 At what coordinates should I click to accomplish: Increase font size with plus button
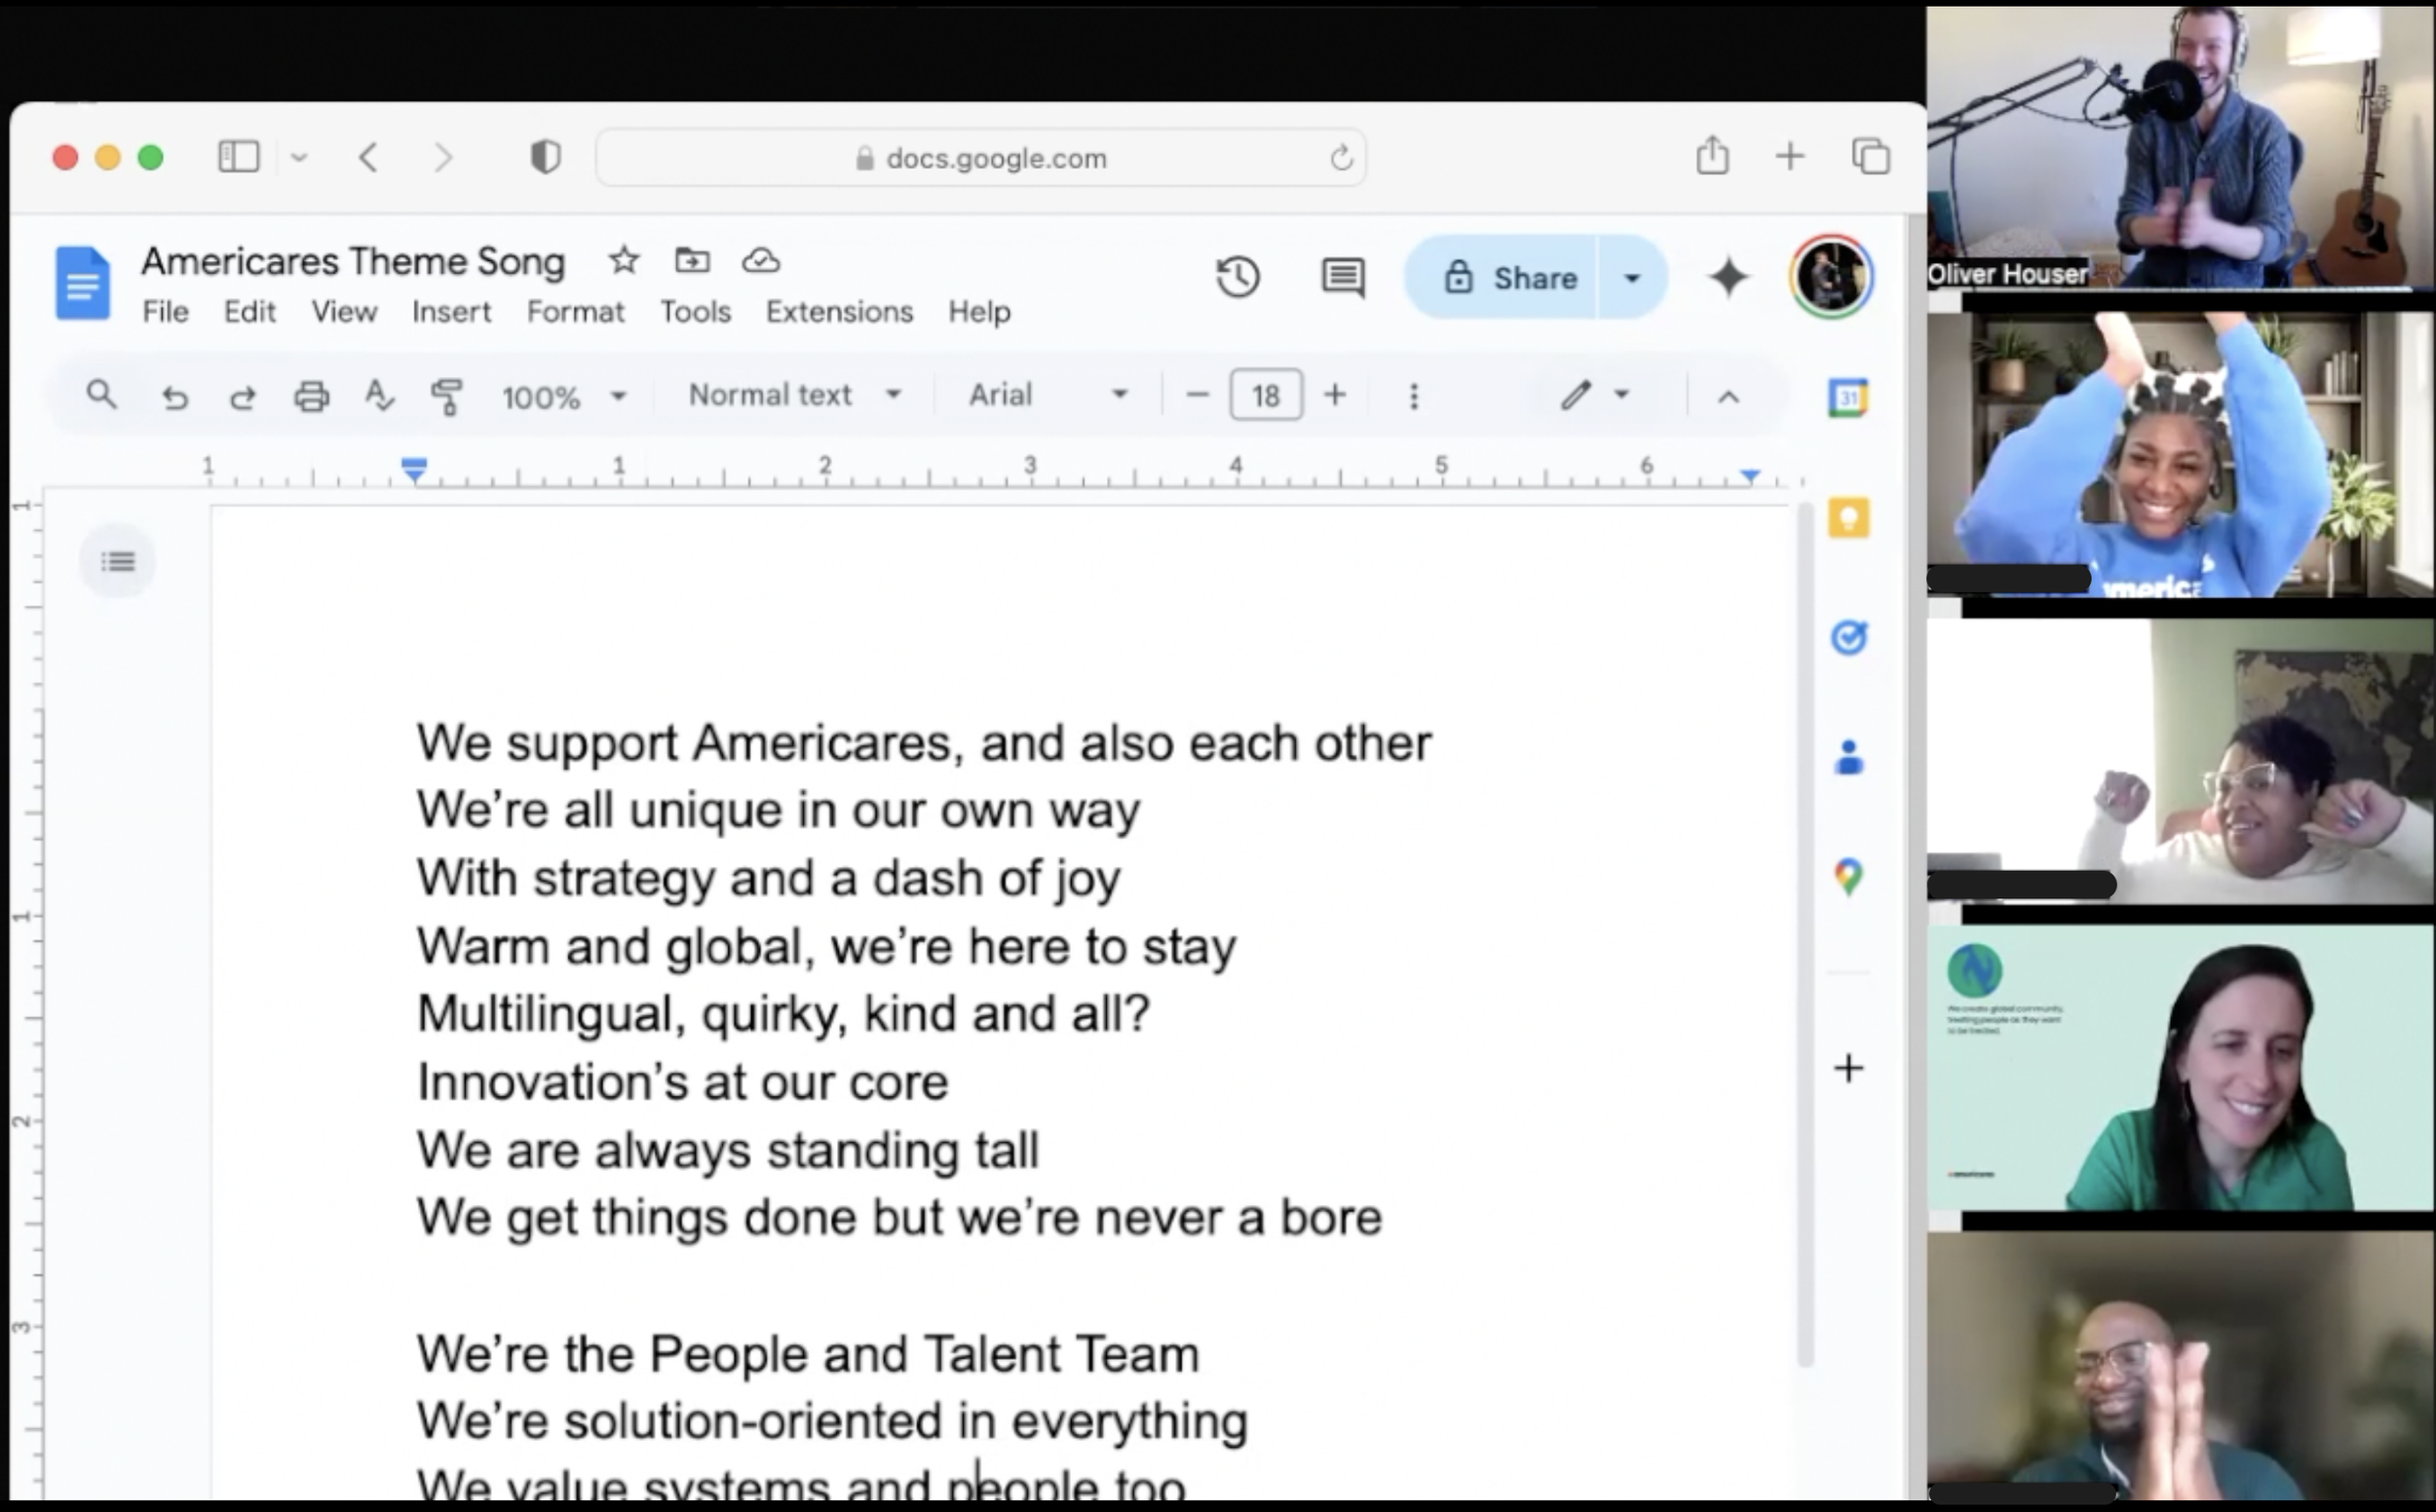click(1334, 395)
